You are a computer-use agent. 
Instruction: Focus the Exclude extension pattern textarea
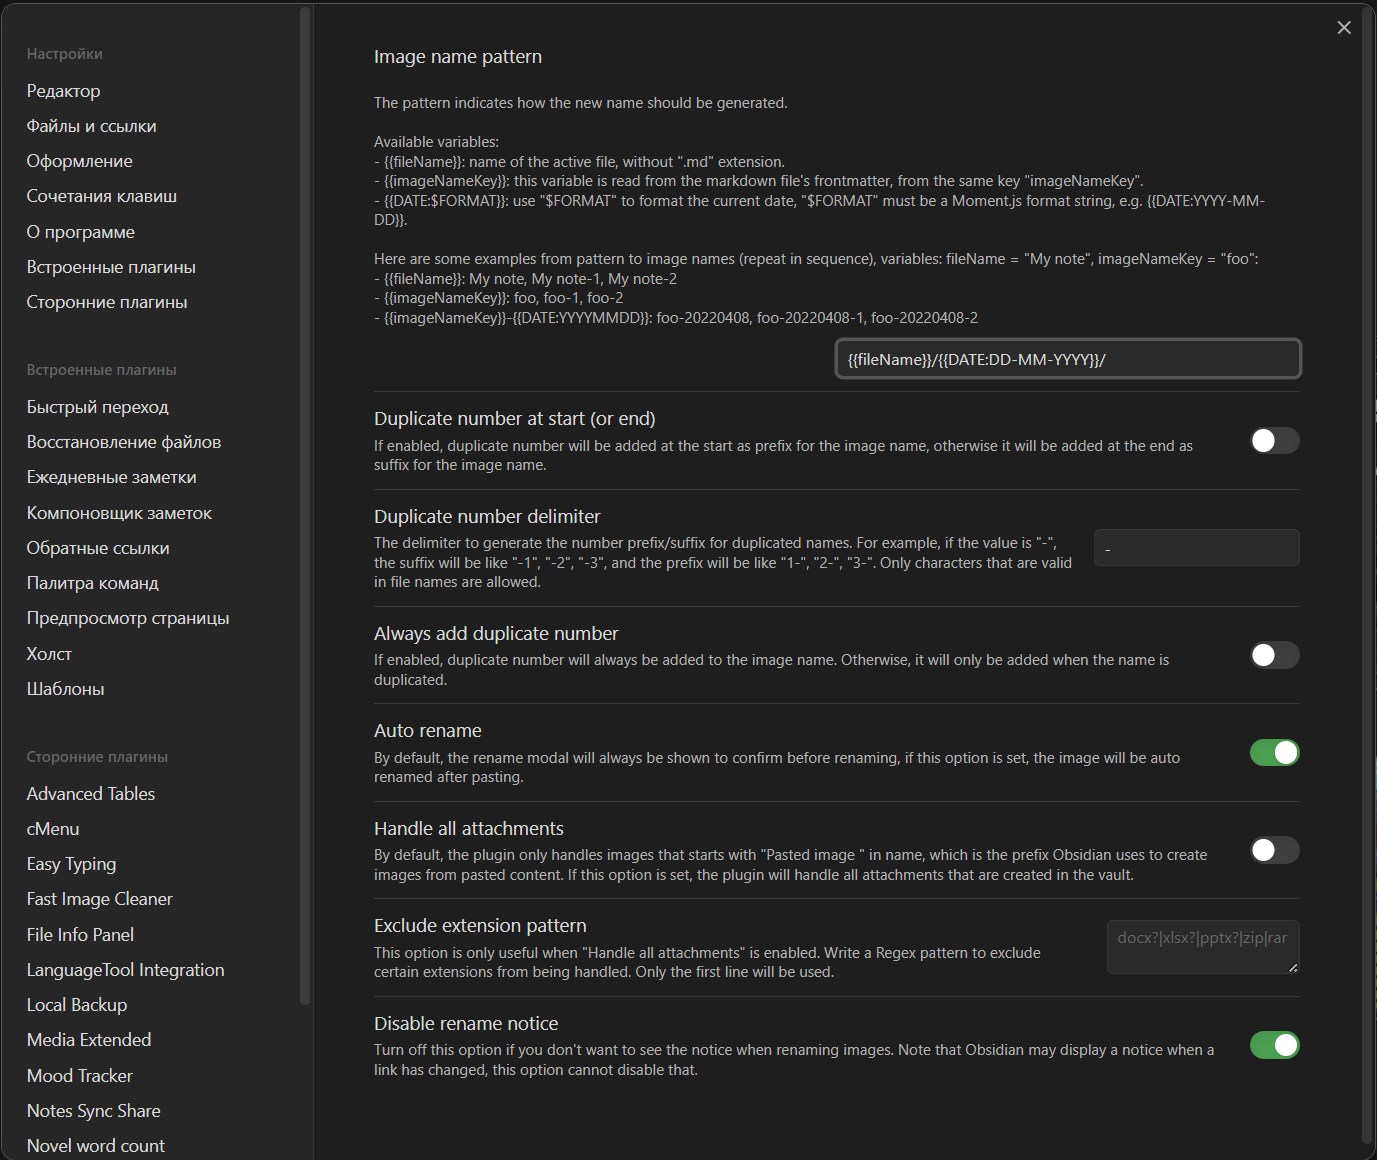pyautogui.click(x=1203, y=947)
